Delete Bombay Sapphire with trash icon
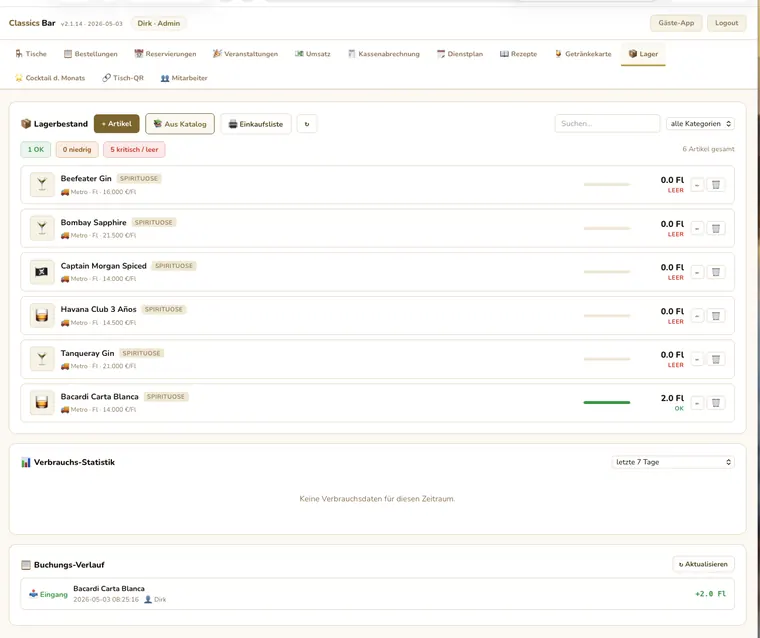Viewport: 760px width, 638px height. coord(716,228)
